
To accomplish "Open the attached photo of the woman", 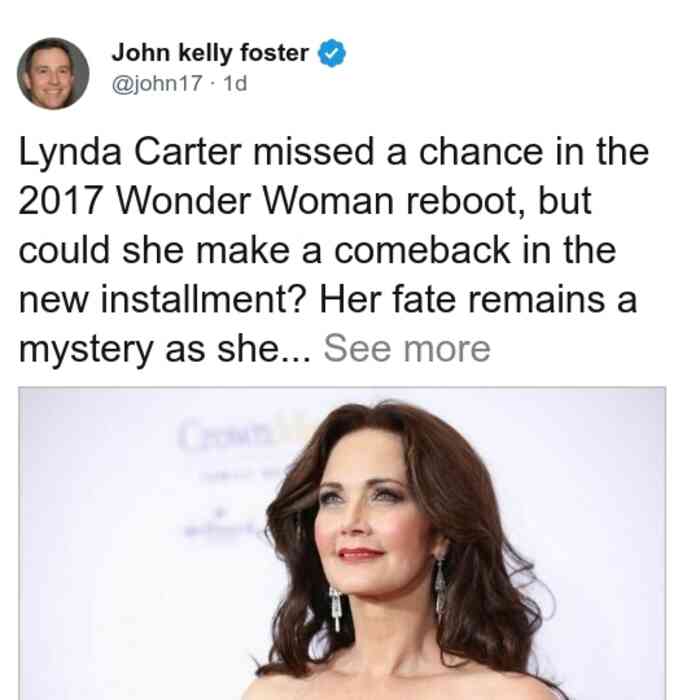I will click(342, 543).
